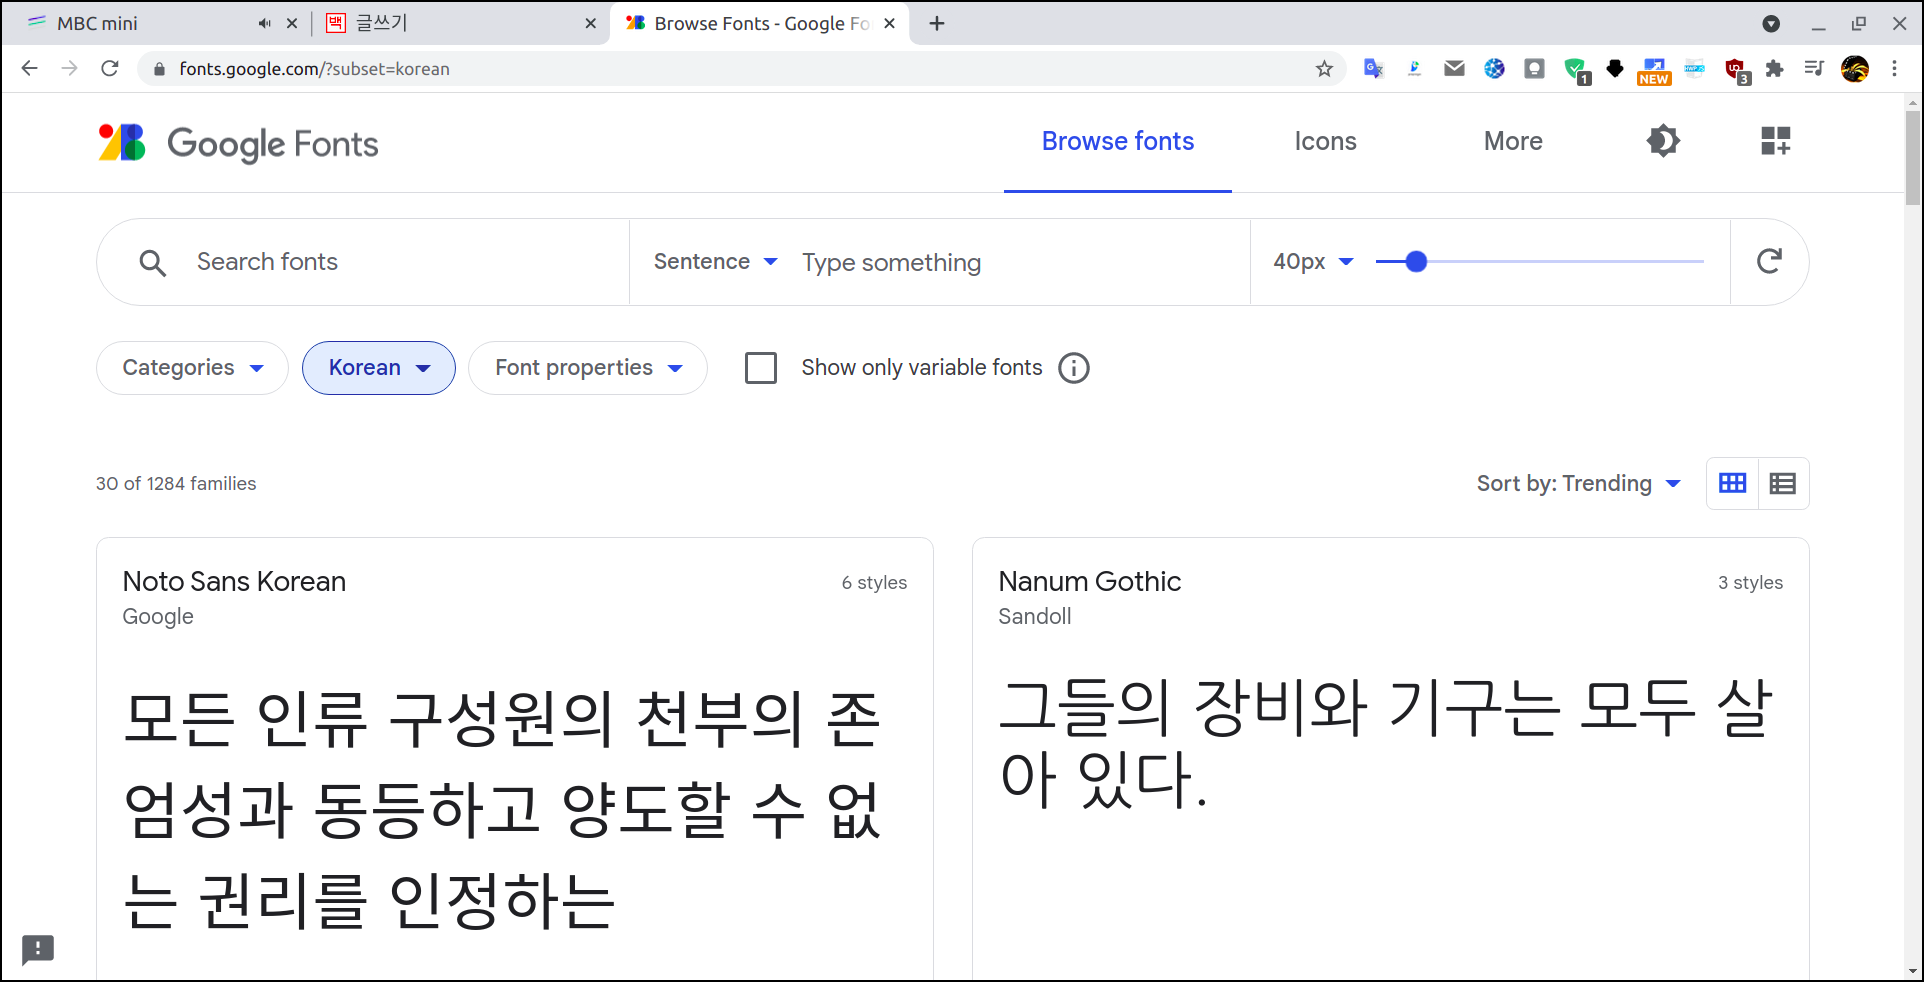Expand the Categories filter
1924x982 pixels.
click(x=192, y=368)
